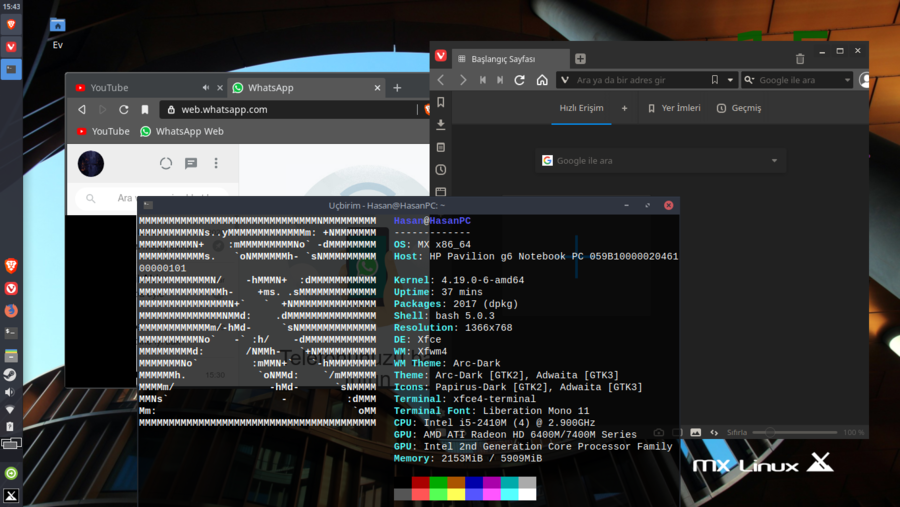The width and height of the screenshot is (900, 507).
Task: Open the WhatsApp status icon
Action: tap(166, 163)
